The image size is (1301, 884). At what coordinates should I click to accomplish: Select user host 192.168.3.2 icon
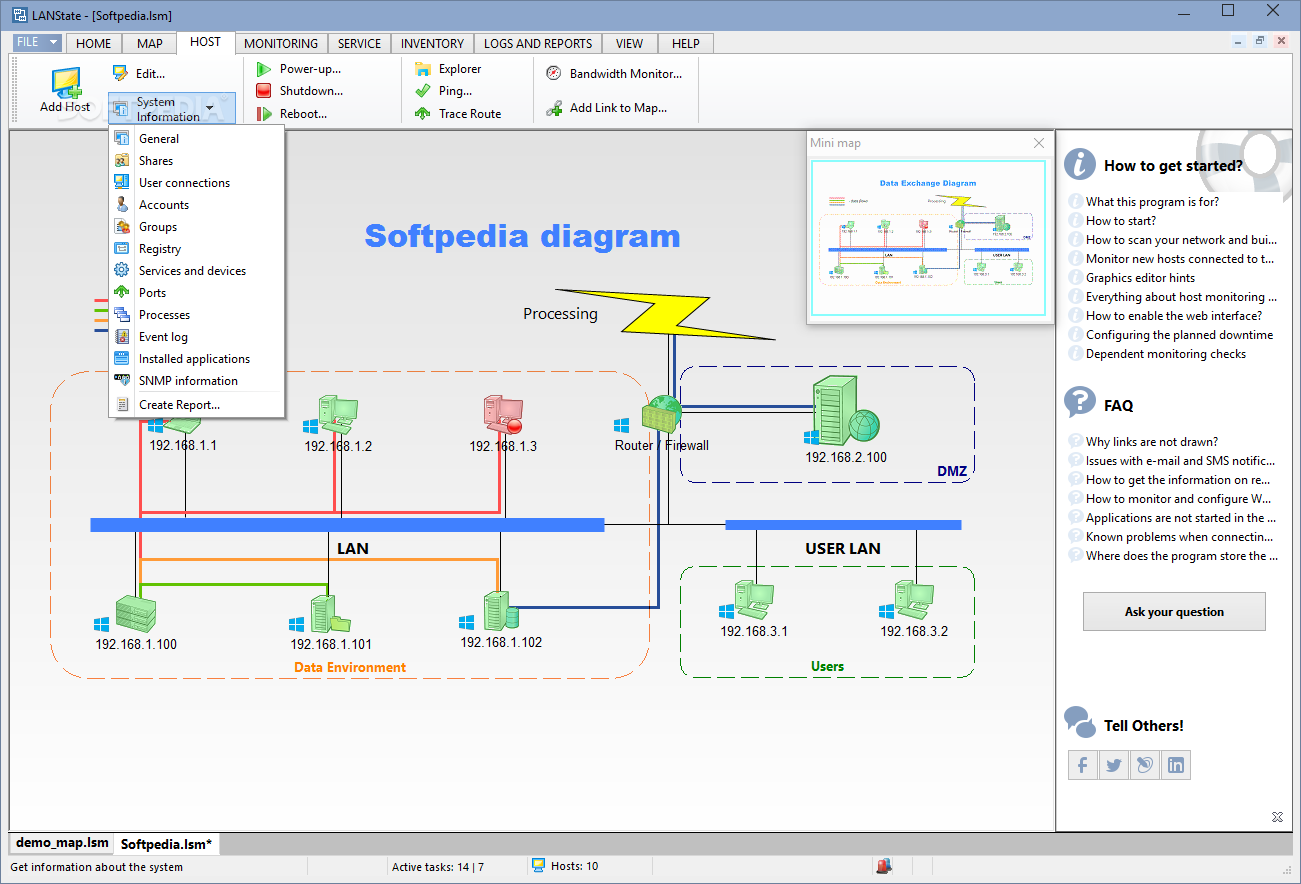[915, 600]
